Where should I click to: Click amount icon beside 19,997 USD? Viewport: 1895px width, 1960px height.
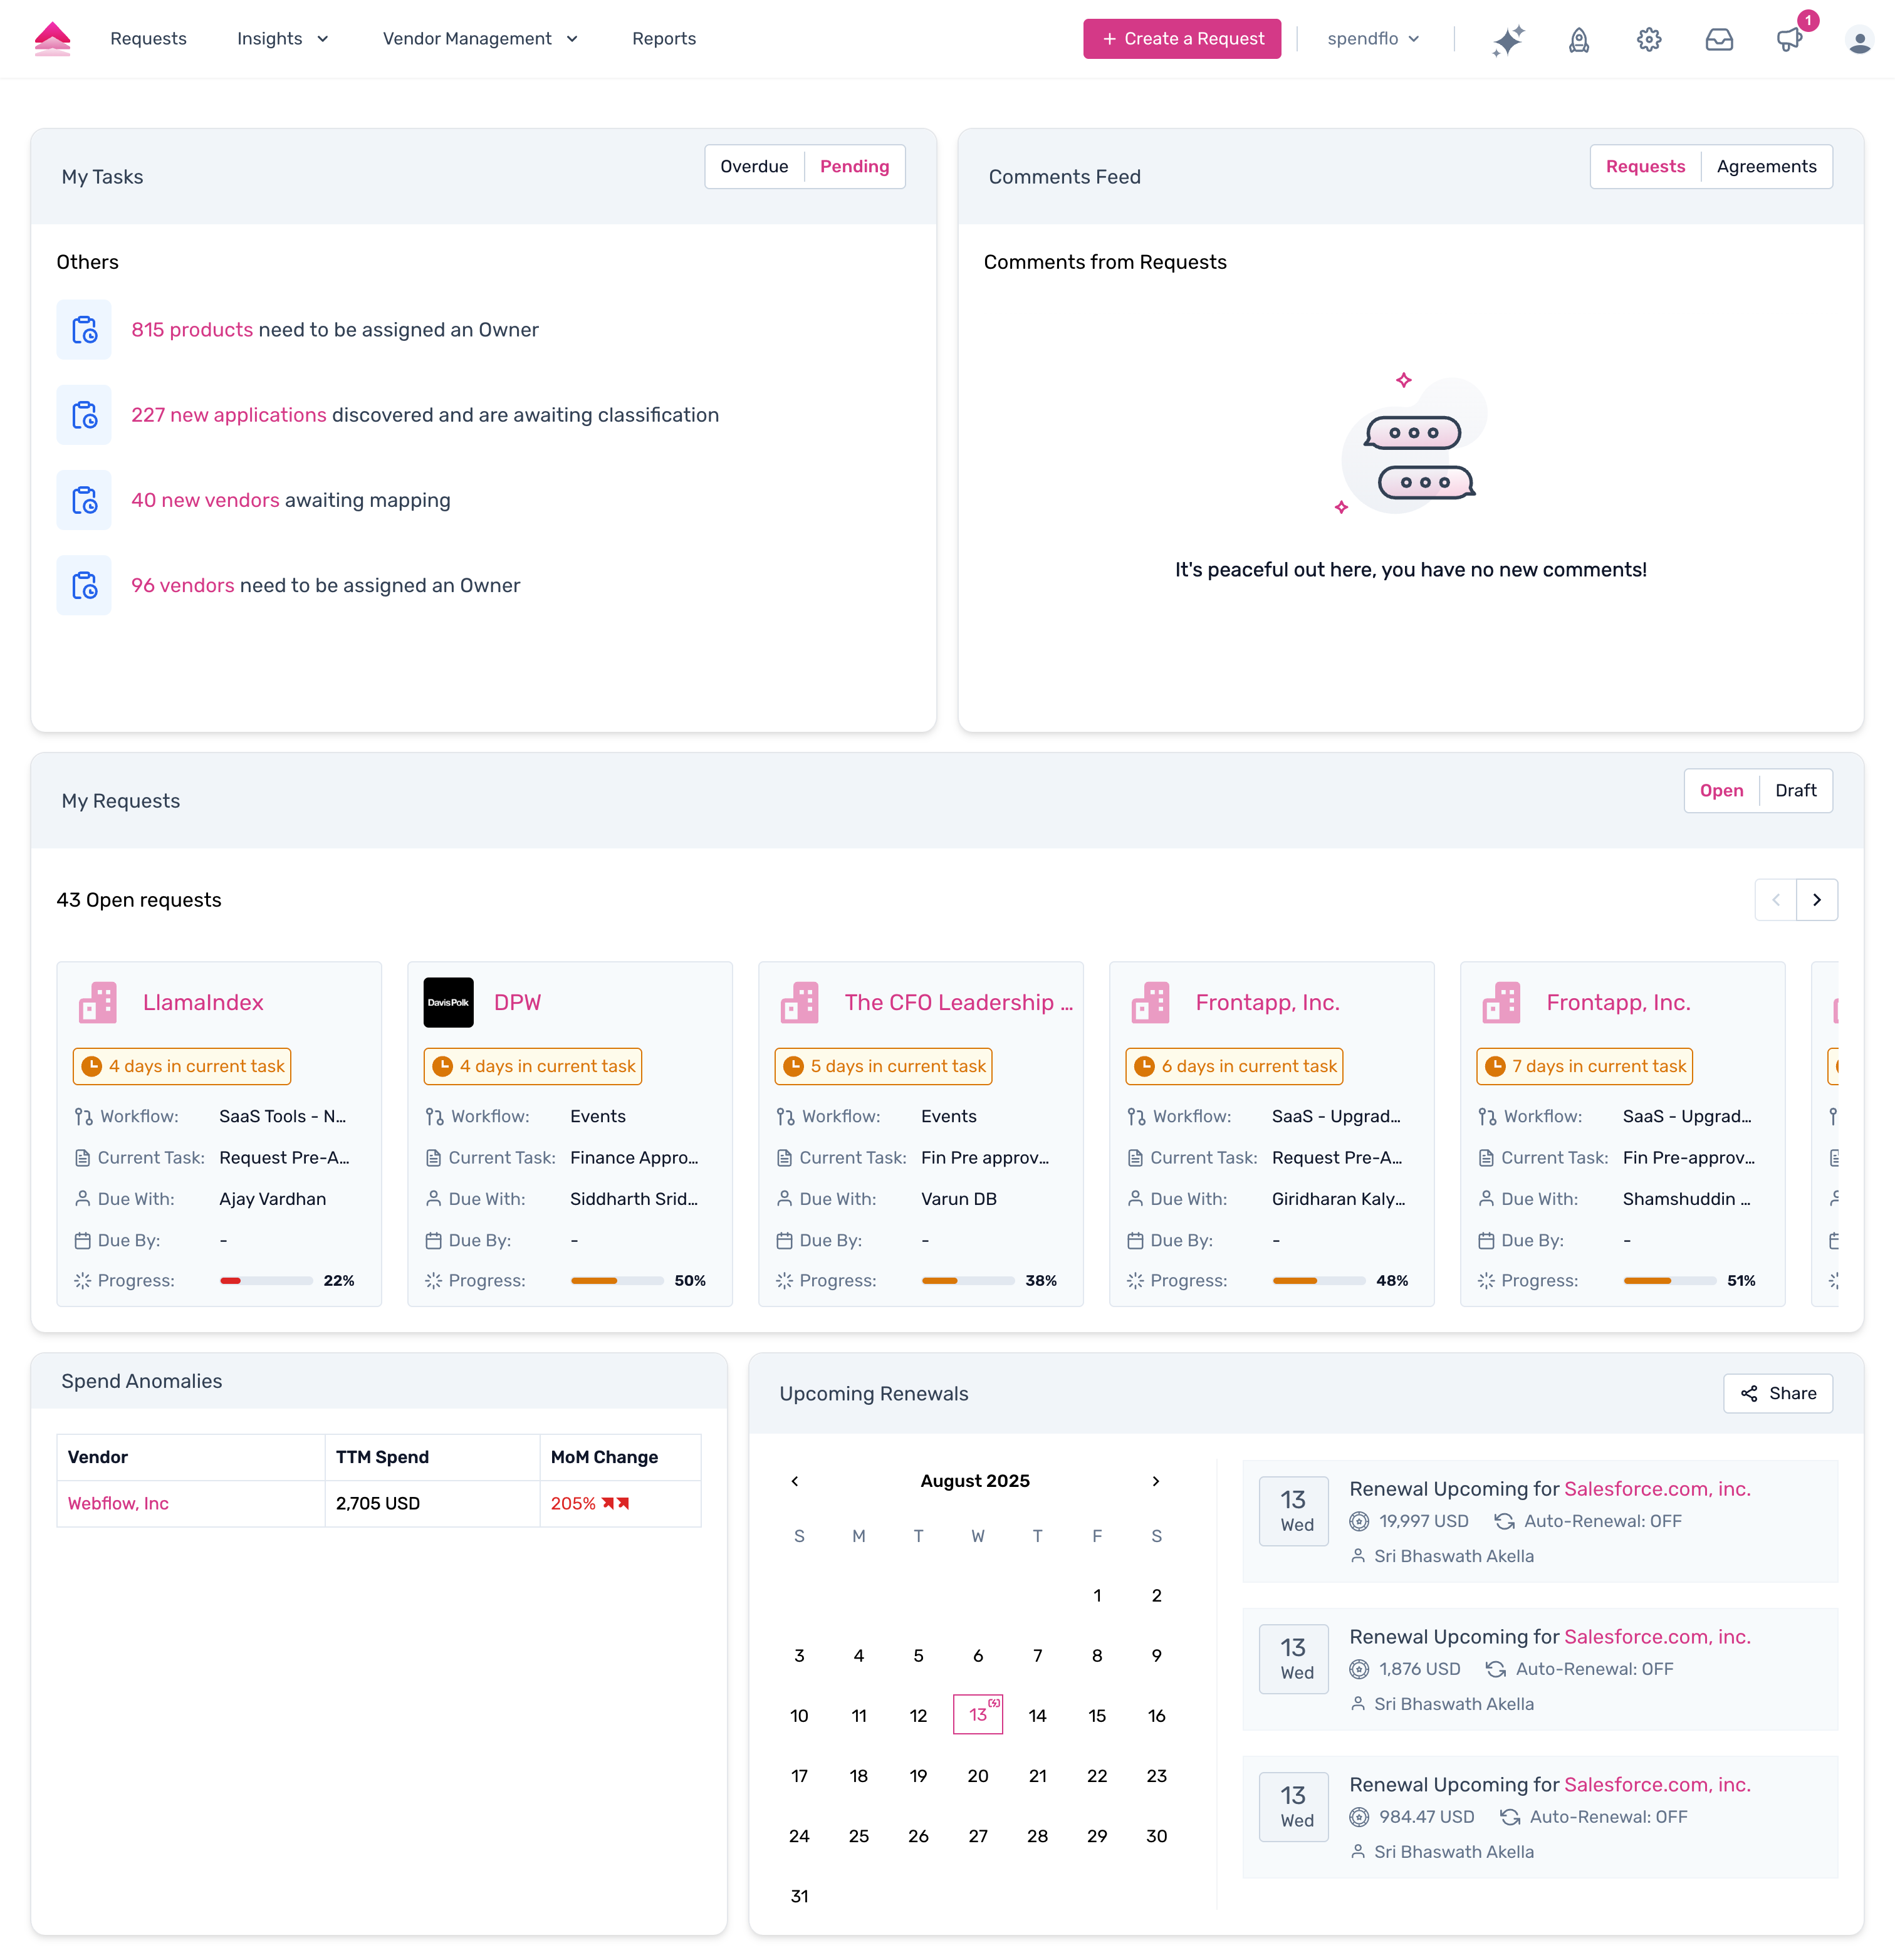pos(1359,1522)
